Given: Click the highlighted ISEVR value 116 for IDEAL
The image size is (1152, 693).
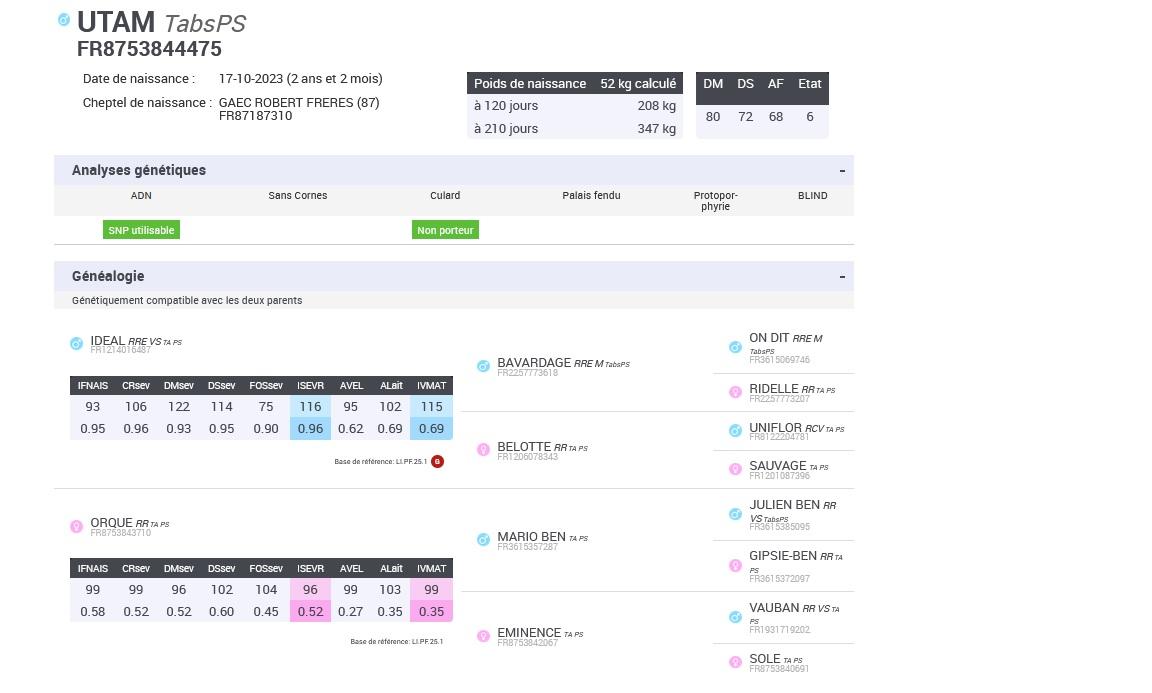Looking at the screenshot, I should pos(310,406).
